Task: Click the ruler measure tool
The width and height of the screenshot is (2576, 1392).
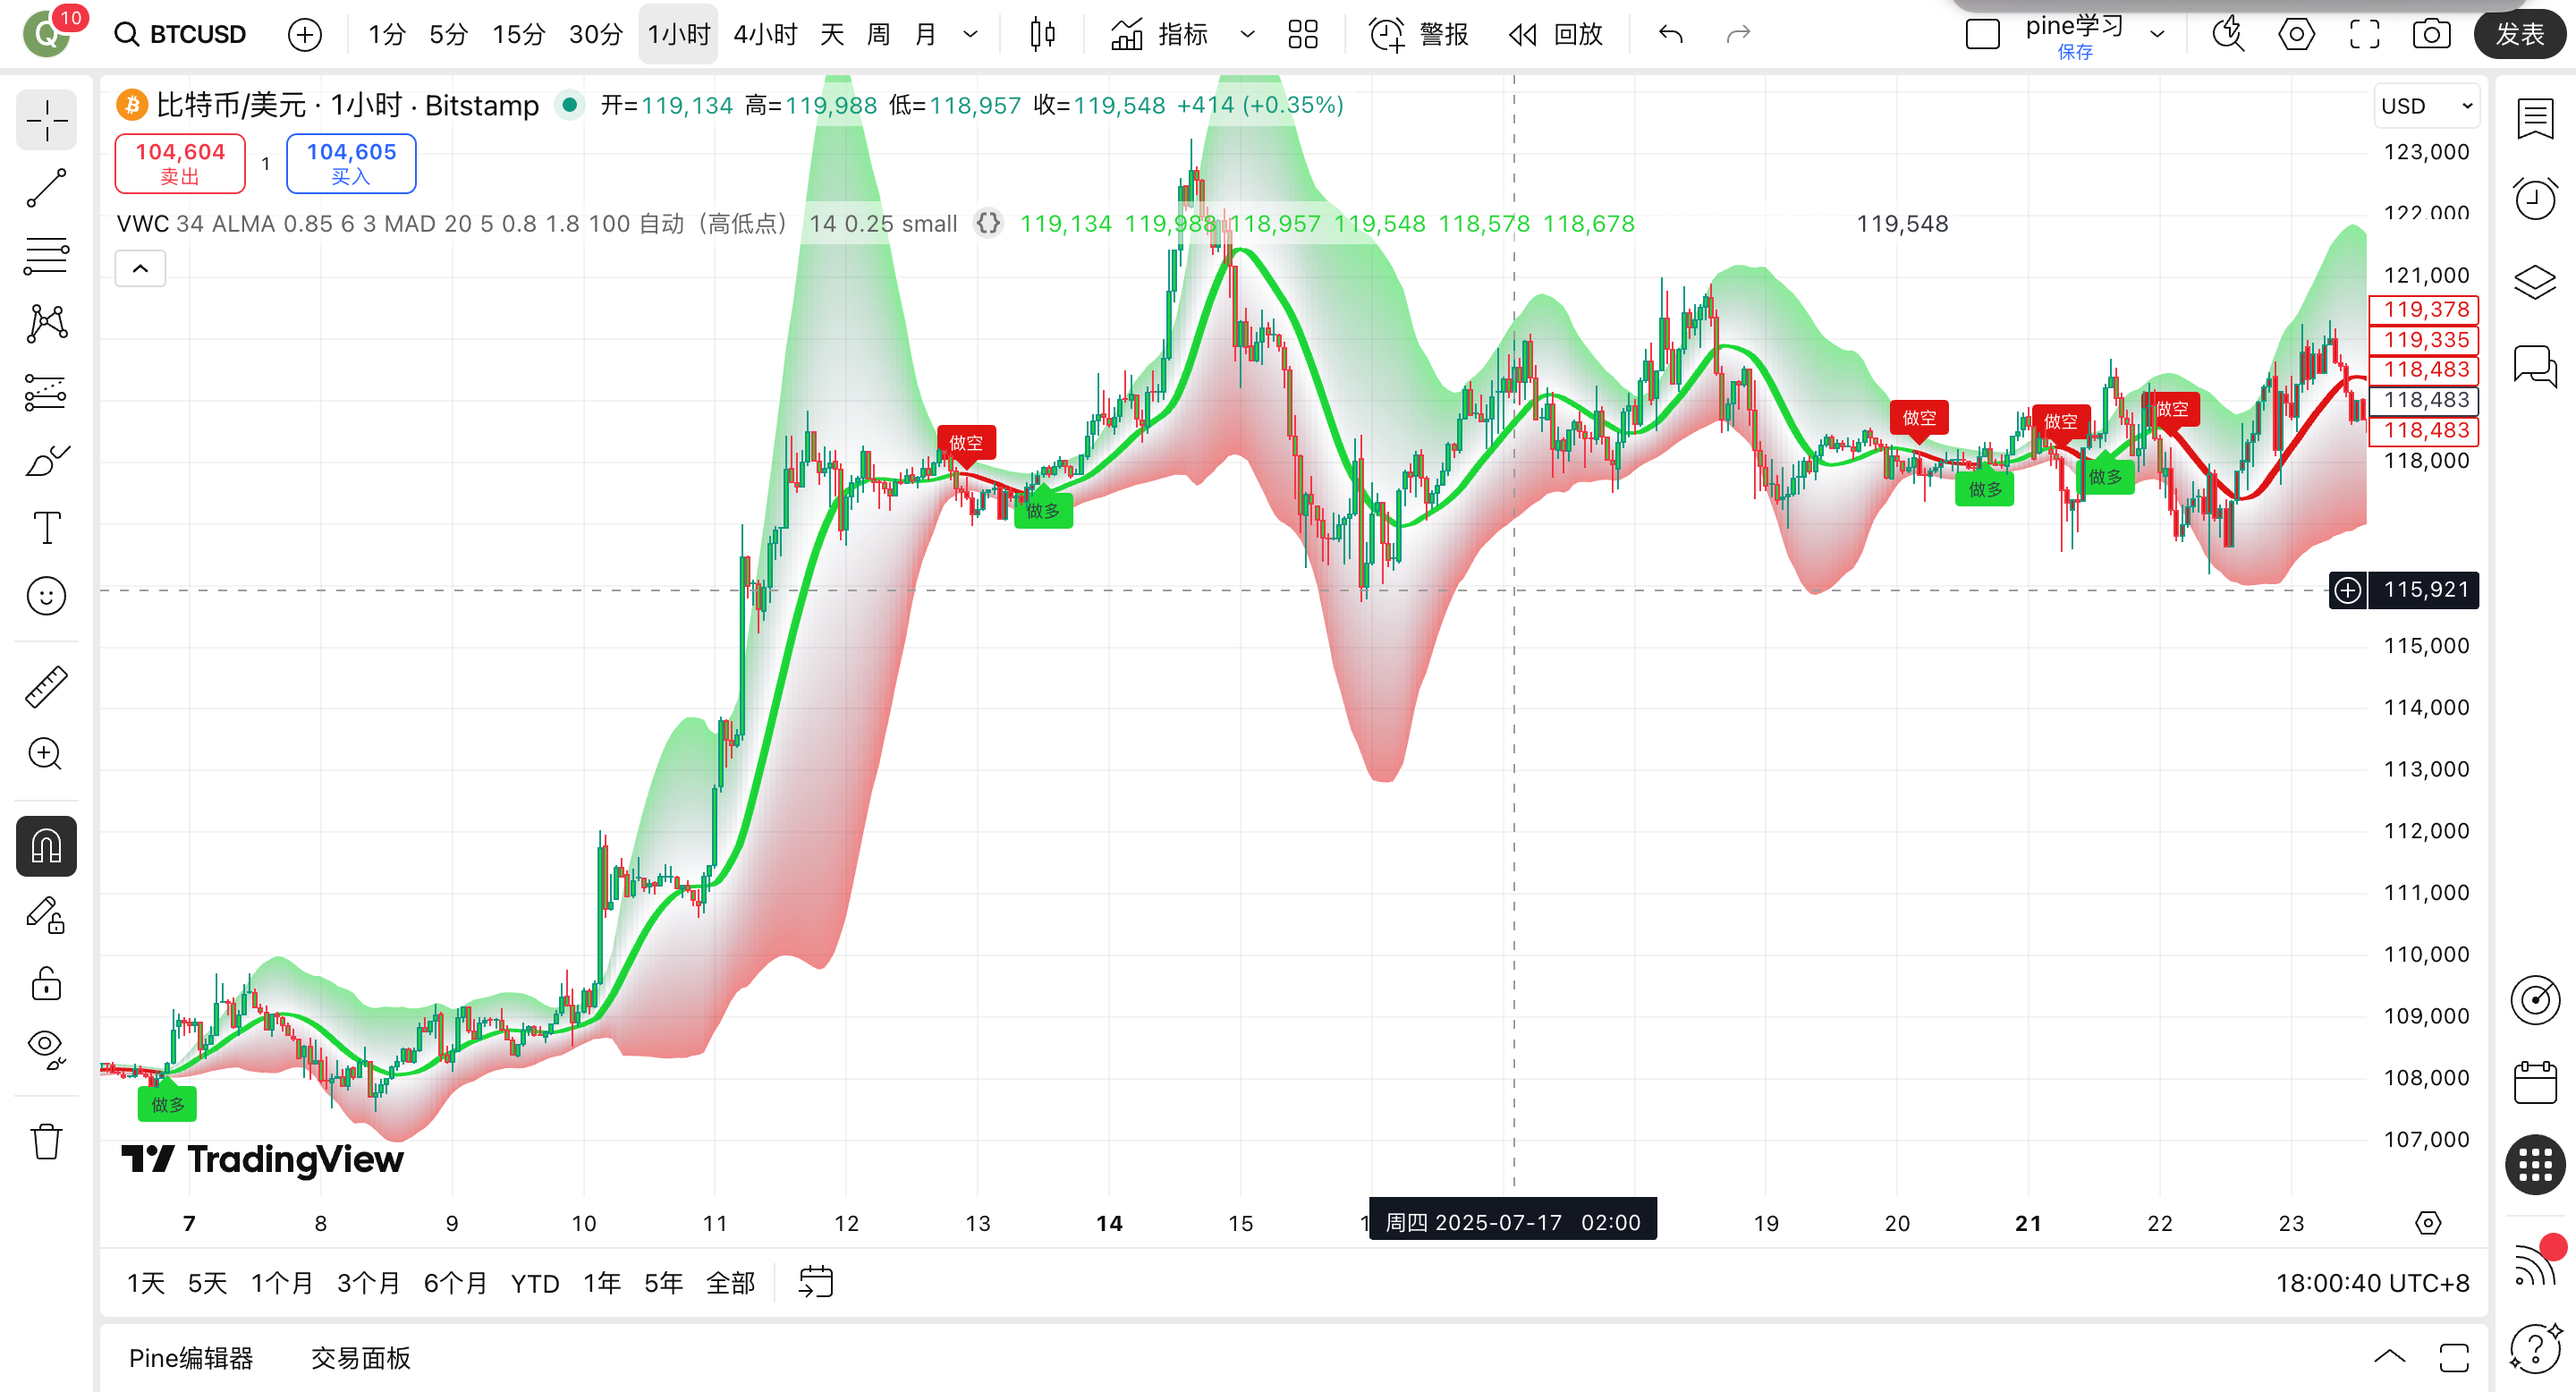Action: pos(46,687)
